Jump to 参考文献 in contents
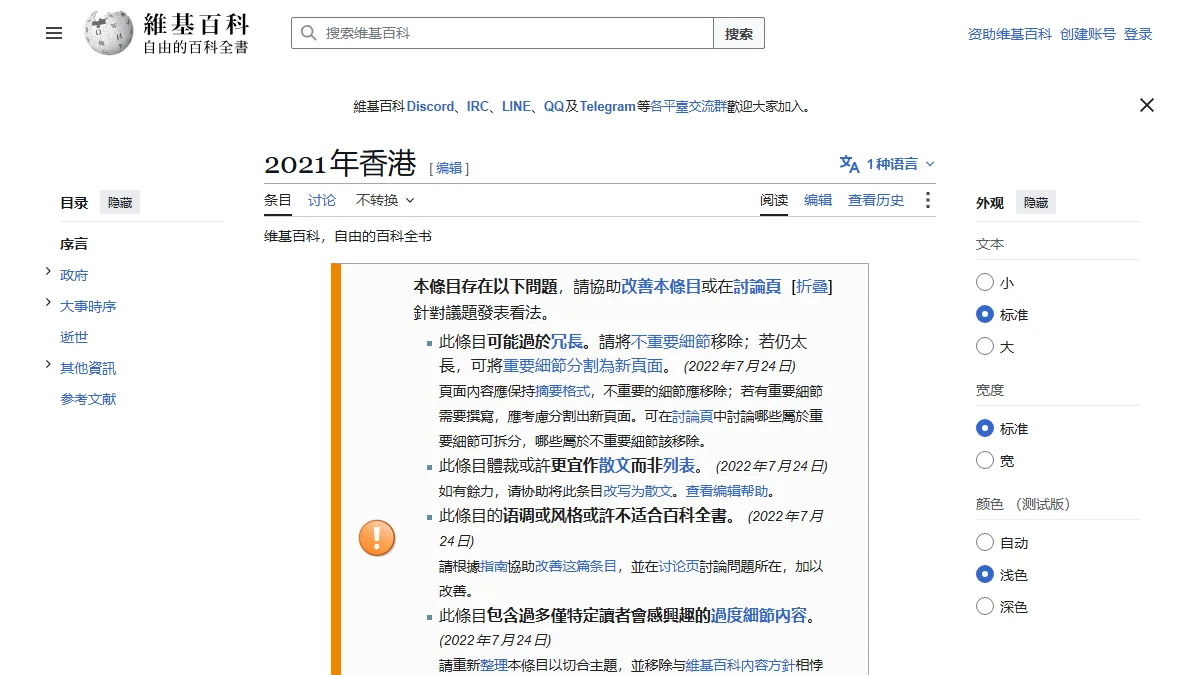 click(88, 399)
